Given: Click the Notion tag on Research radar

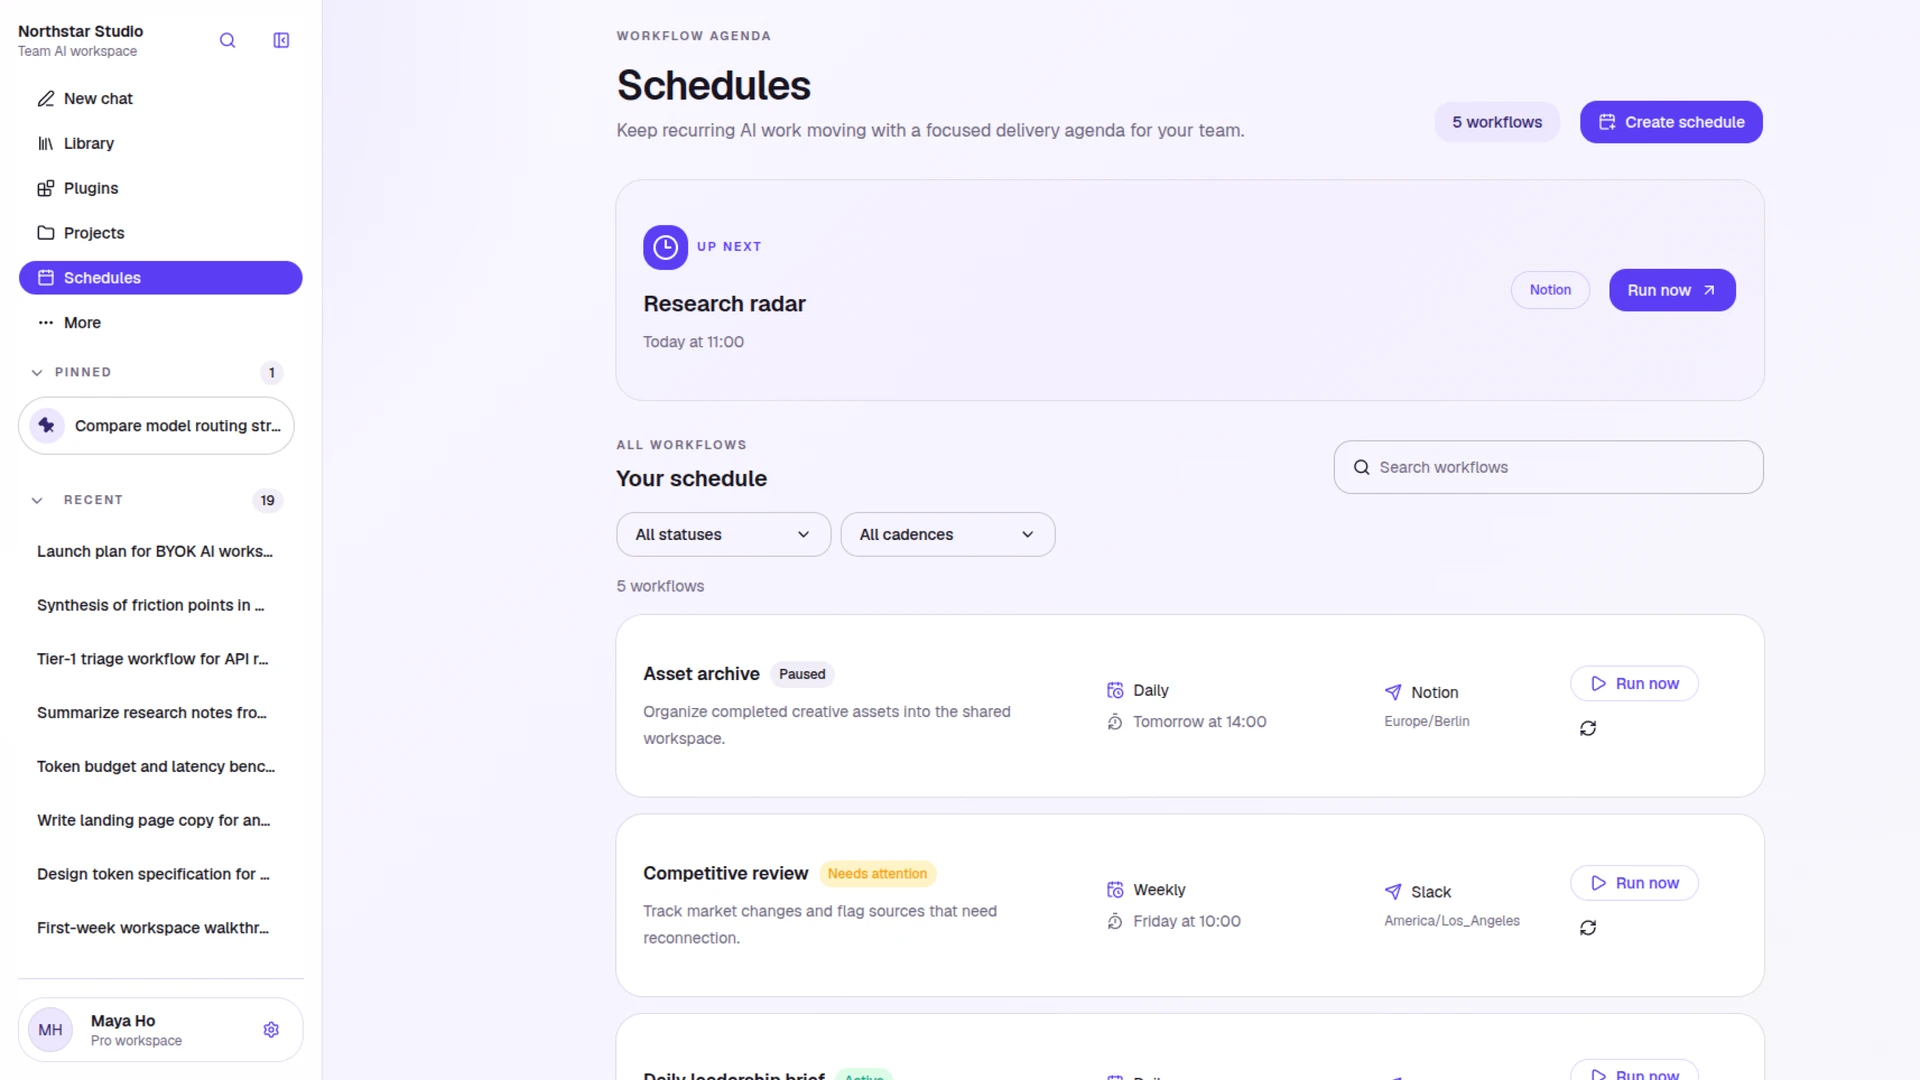Looking at the screenshot, I should 1550,290.
